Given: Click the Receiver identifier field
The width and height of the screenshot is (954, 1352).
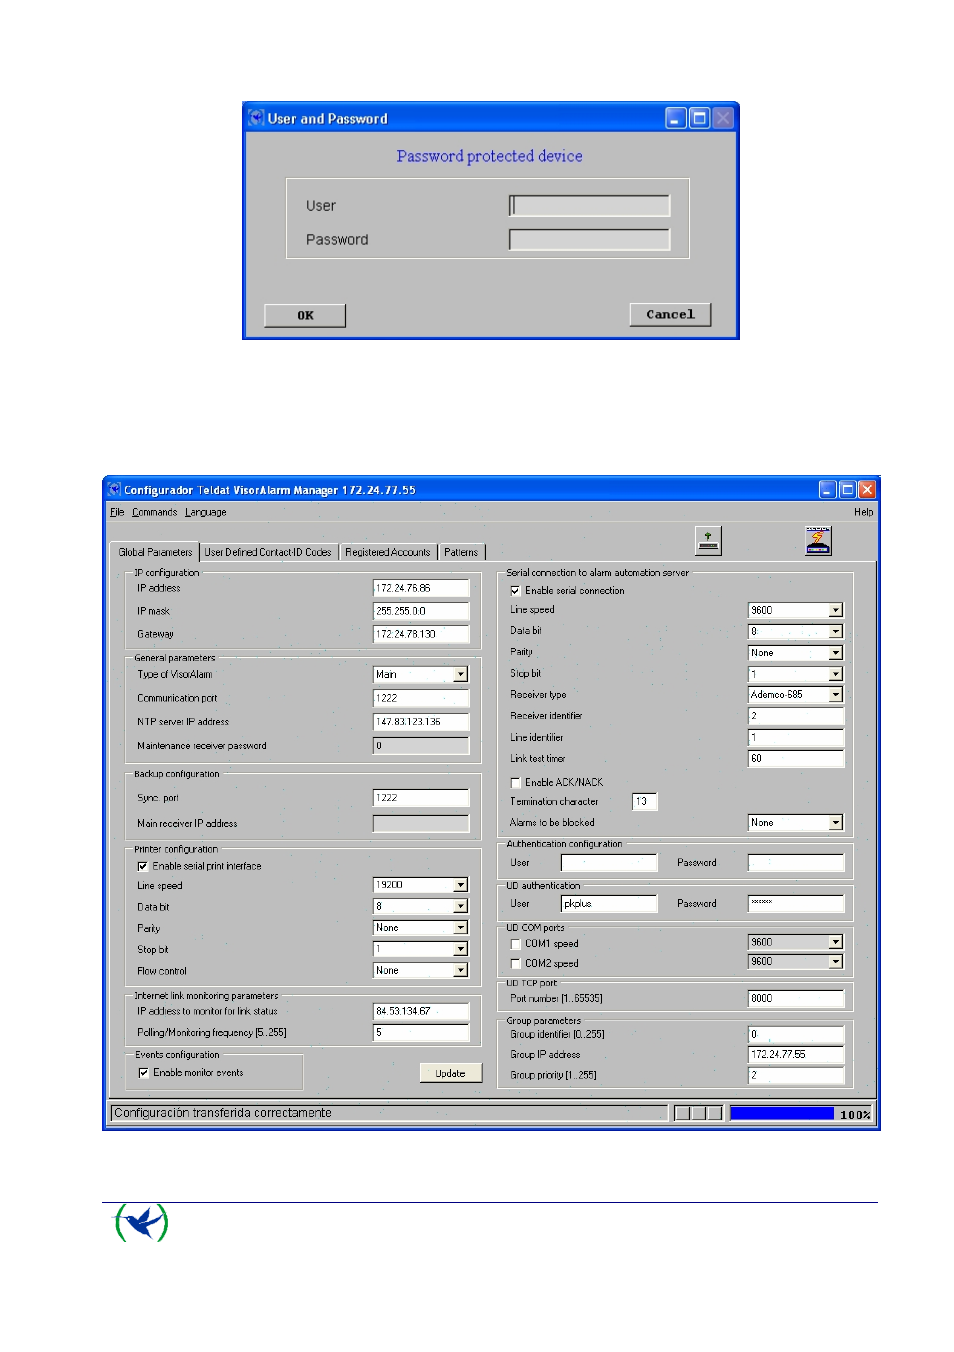Looking at the screenshot, I should 796,716.
